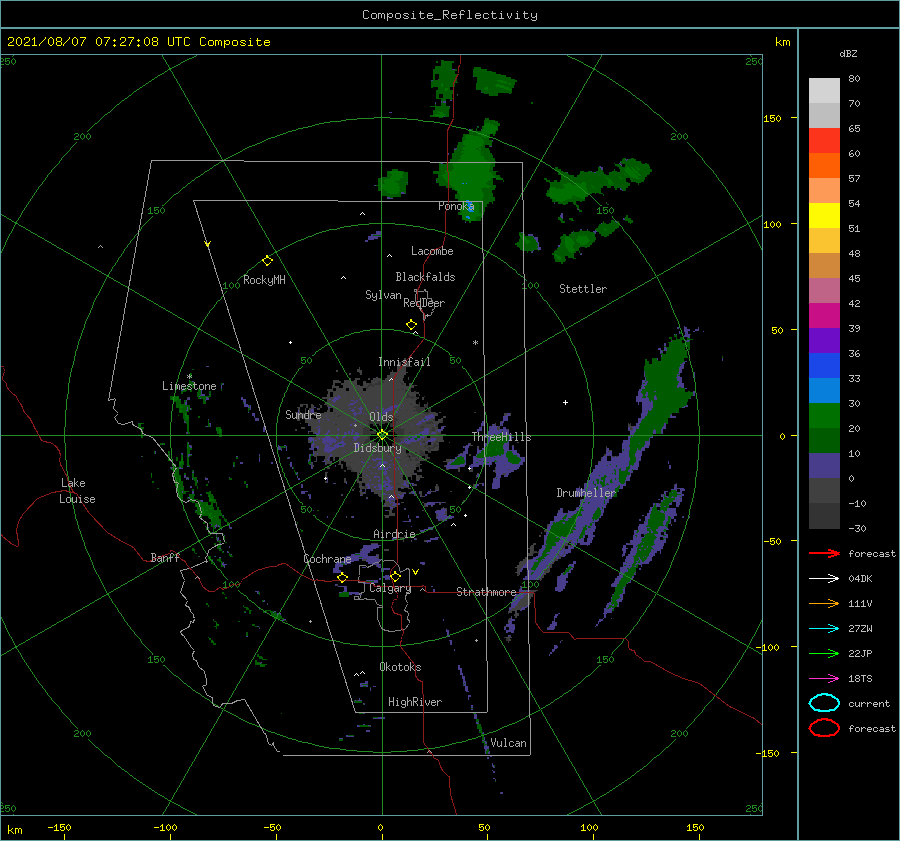
Task: Select the 65-70 dBZ gray swatch
Action: click(824, 115)
